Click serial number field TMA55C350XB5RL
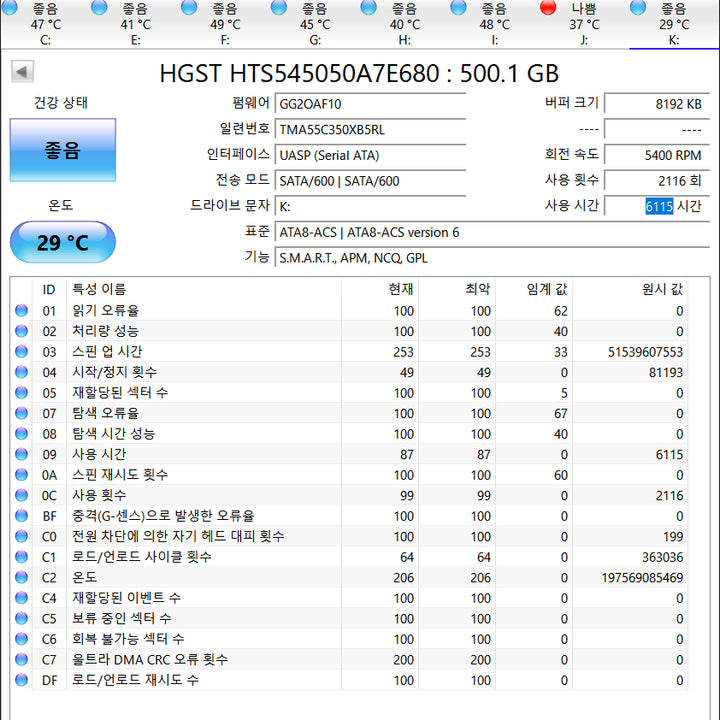This screenshot has height=720, width=720. (x=370, y=129)
